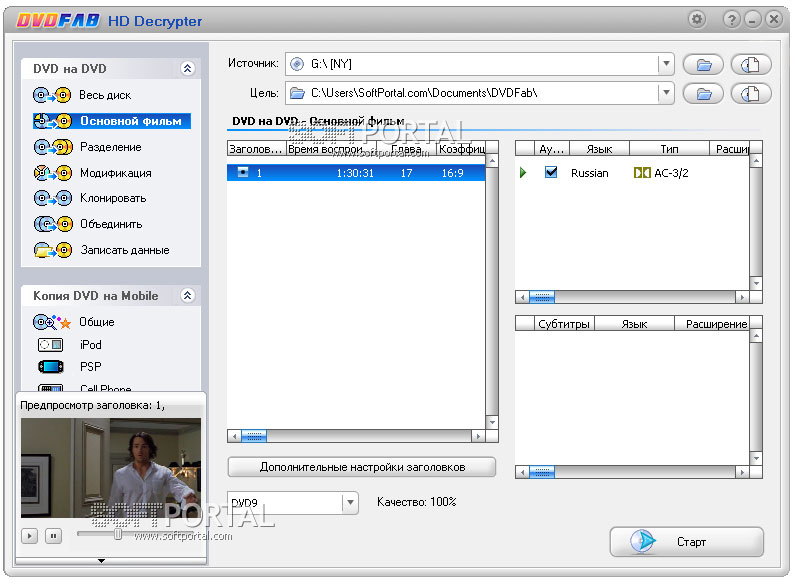Click the video preview thumbnail
The image size is (795, 585).
tap(111, 467)
